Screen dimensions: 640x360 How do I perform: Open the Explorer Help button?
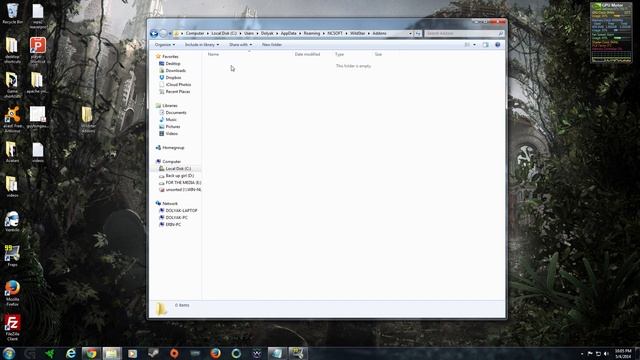coord(498,44)
